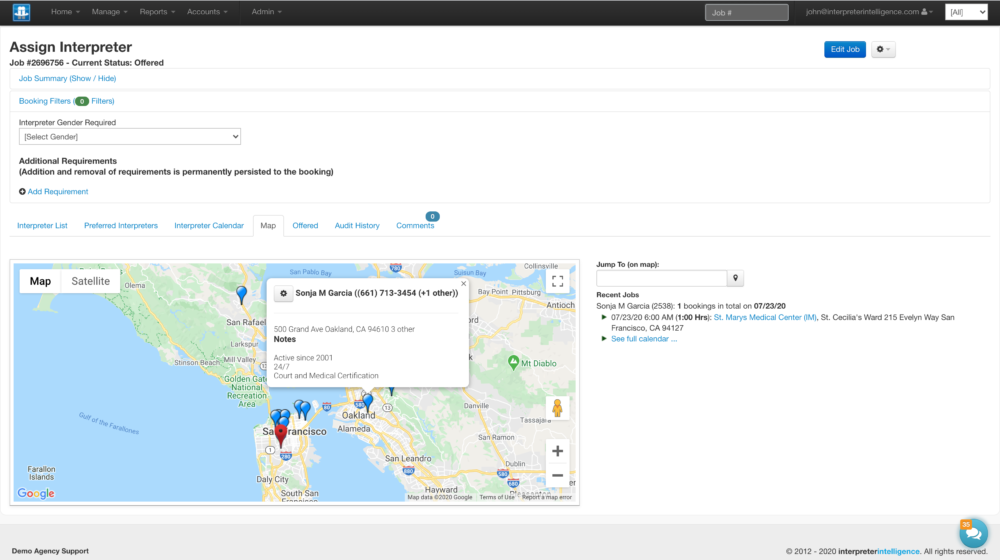
Task: Switch to the Preferred Interpreters tab
Action: coord(121,226)
